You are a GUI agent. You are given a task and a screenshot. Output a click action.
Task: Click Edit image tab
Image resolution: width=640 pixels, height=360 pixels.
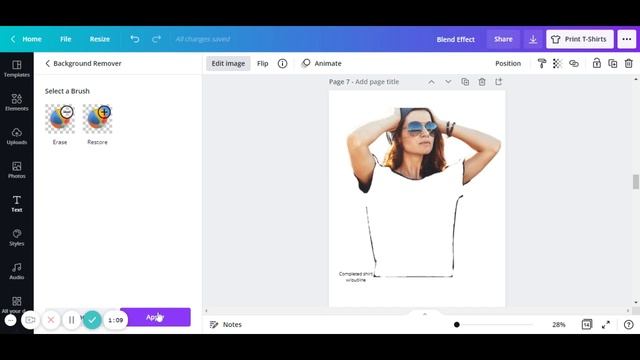point(228,63)
